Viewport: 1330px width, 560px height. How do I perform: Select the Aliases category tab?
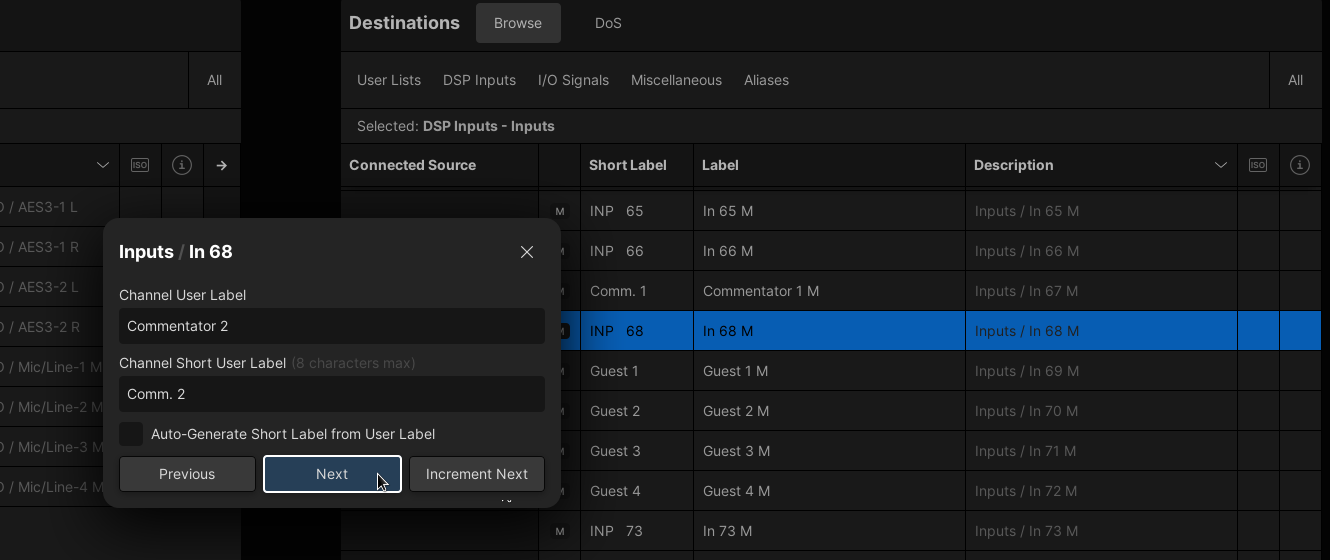point(766,80)
